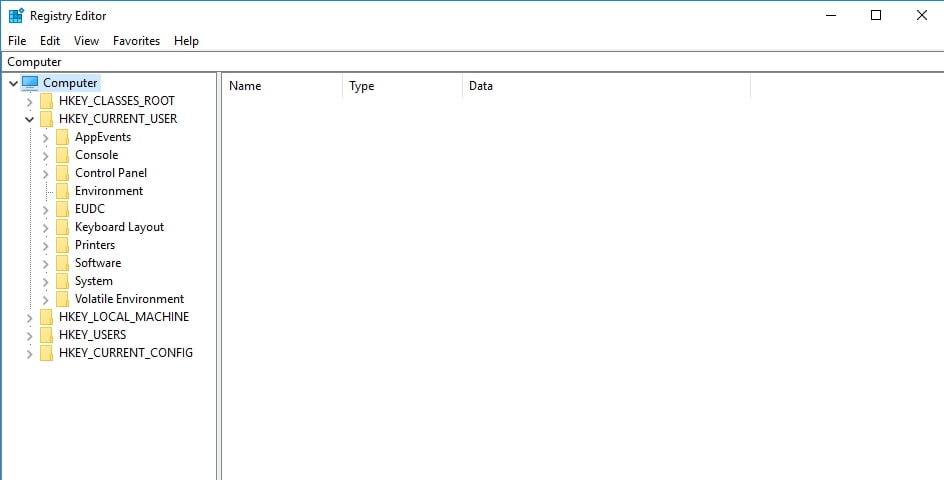
Task: Select the HKEY_USERS text label
Action: (x=93, y=334)
